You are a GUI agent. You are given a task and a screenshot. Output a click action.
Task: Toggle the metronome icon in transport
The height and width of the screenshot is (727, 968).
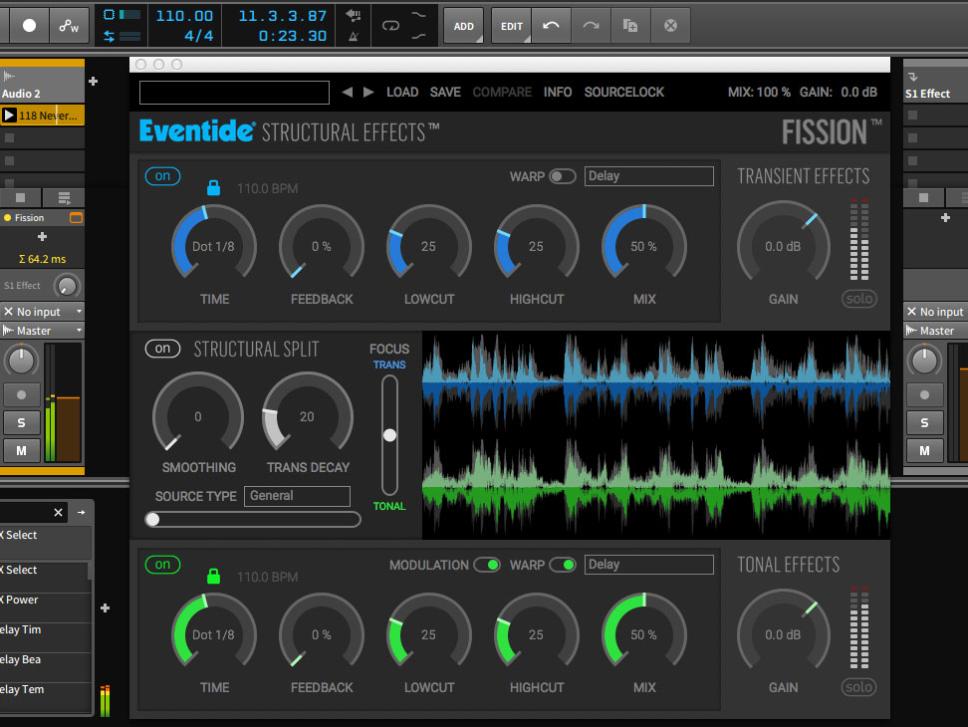[353, 36]
